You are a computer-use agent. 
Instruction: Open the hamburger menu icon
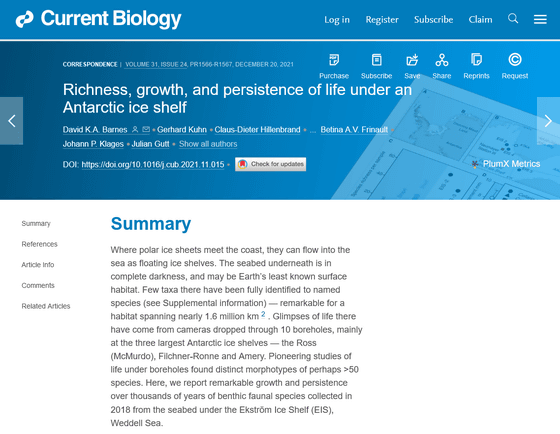point(540,19)
